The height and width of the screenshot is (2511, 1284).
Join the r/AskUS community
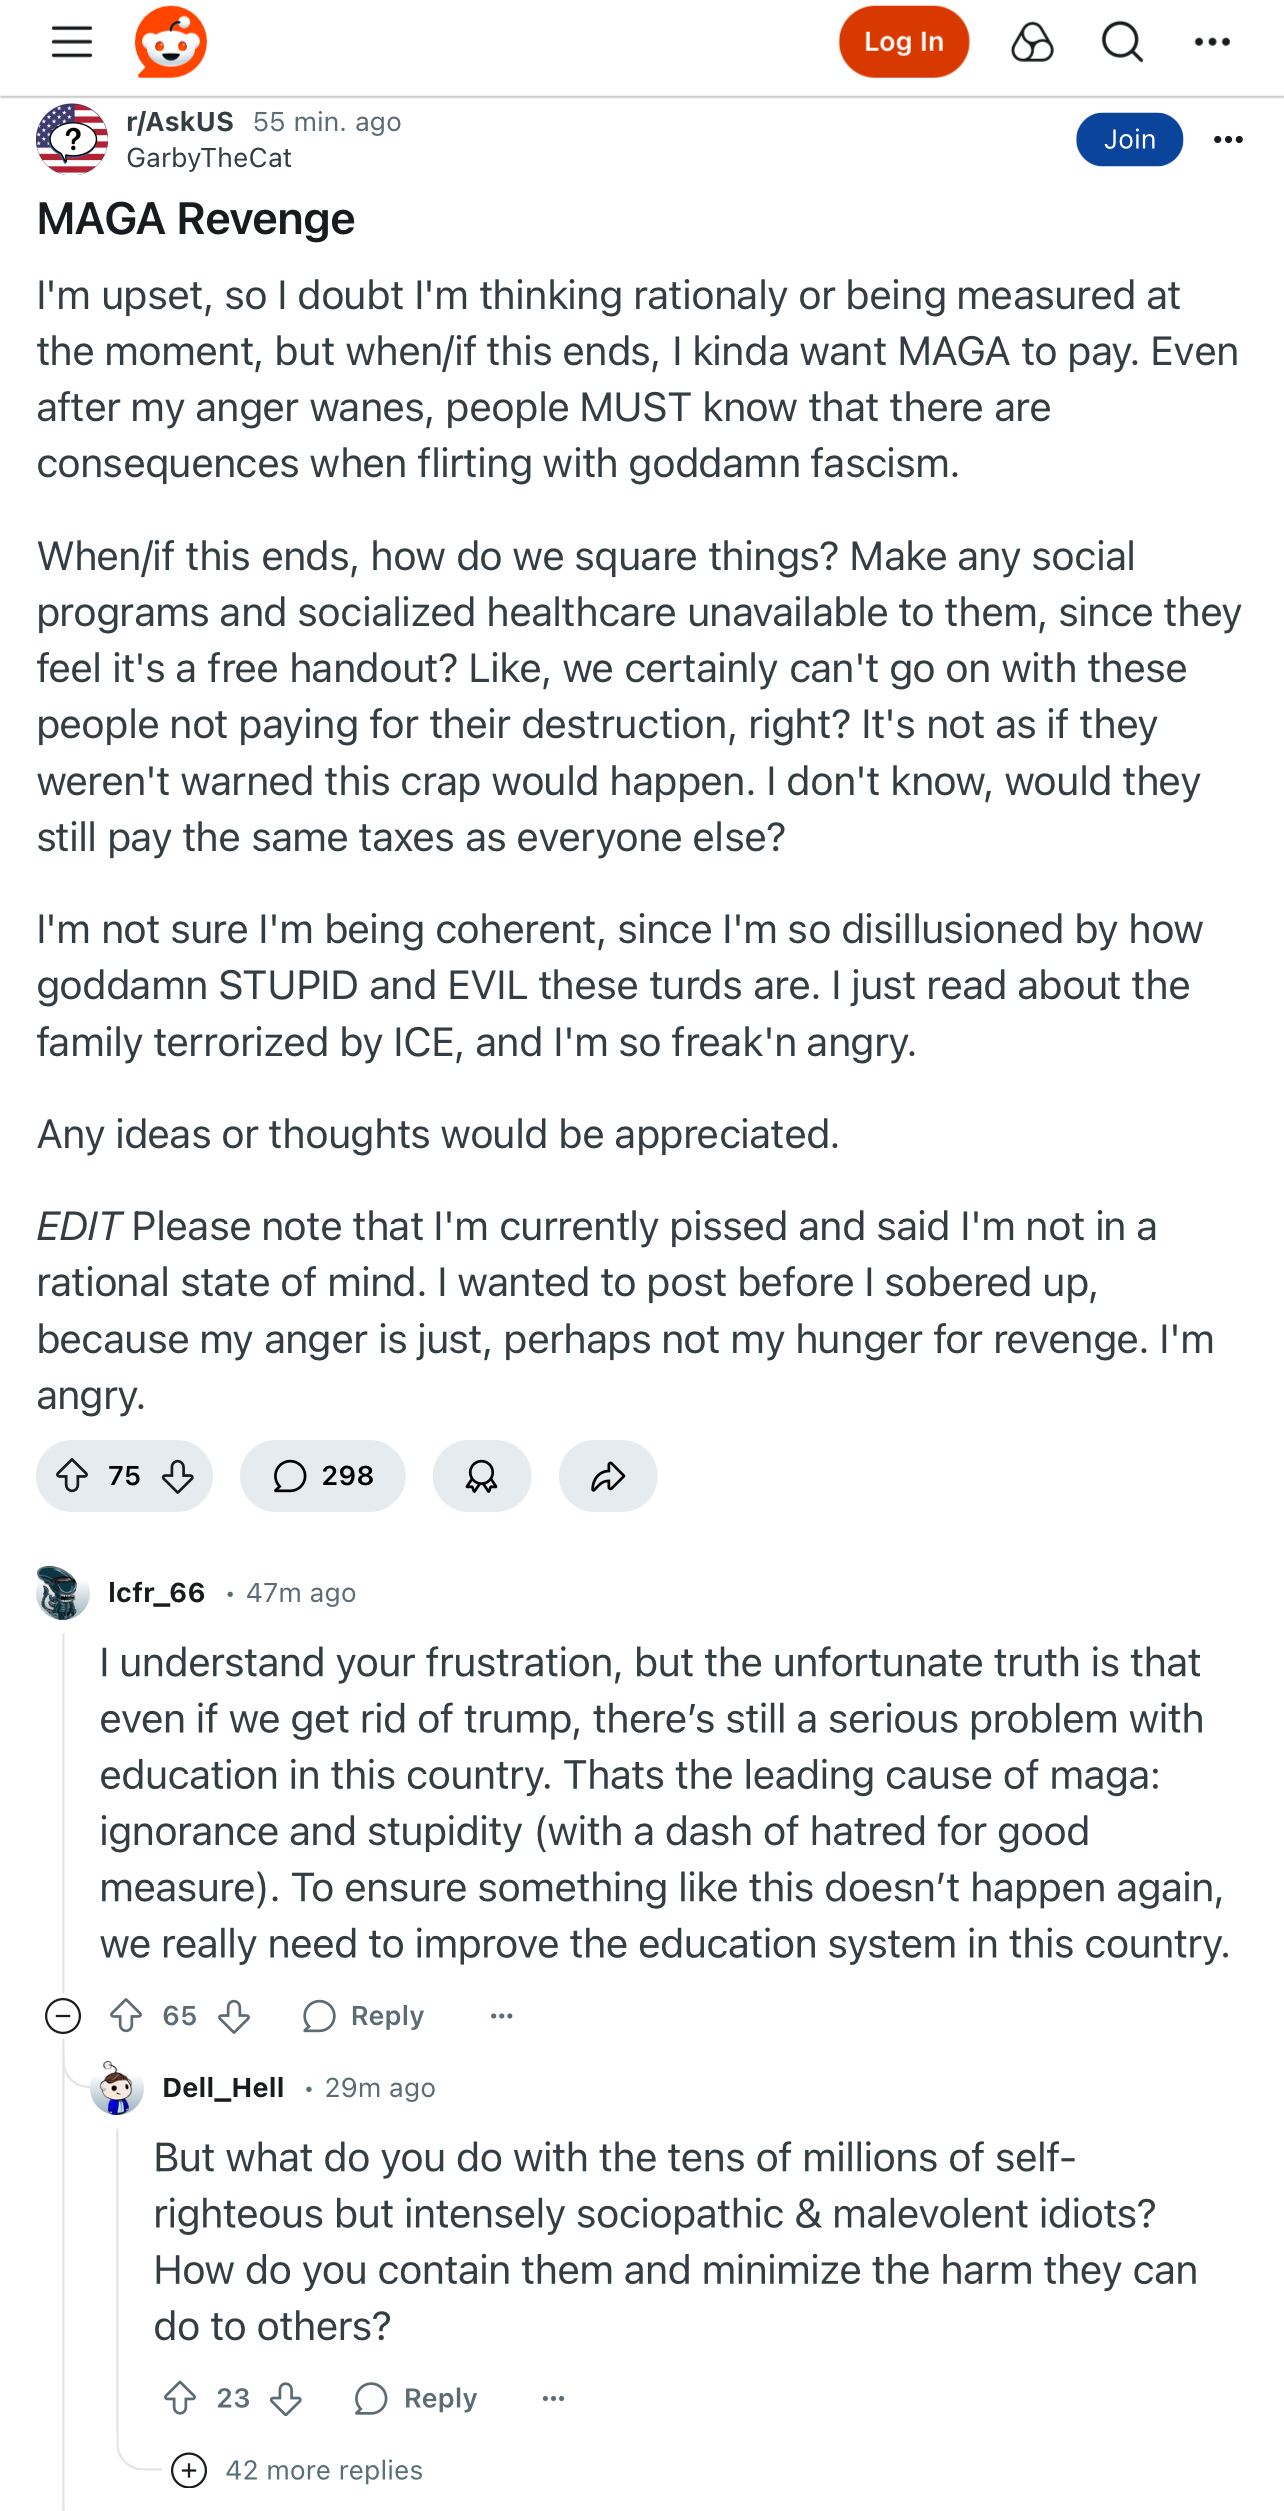click(x=1129, y=139)
